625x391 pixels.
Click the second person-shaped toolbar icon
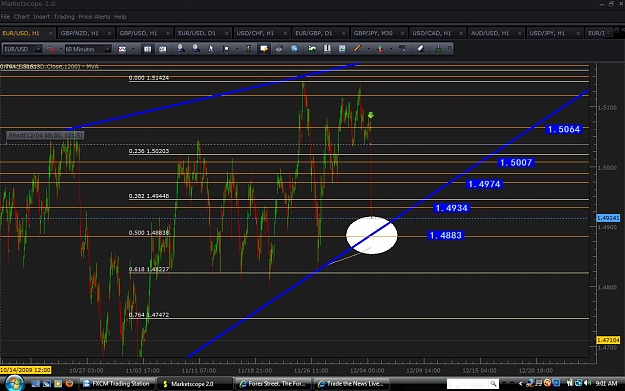[196, 49]
